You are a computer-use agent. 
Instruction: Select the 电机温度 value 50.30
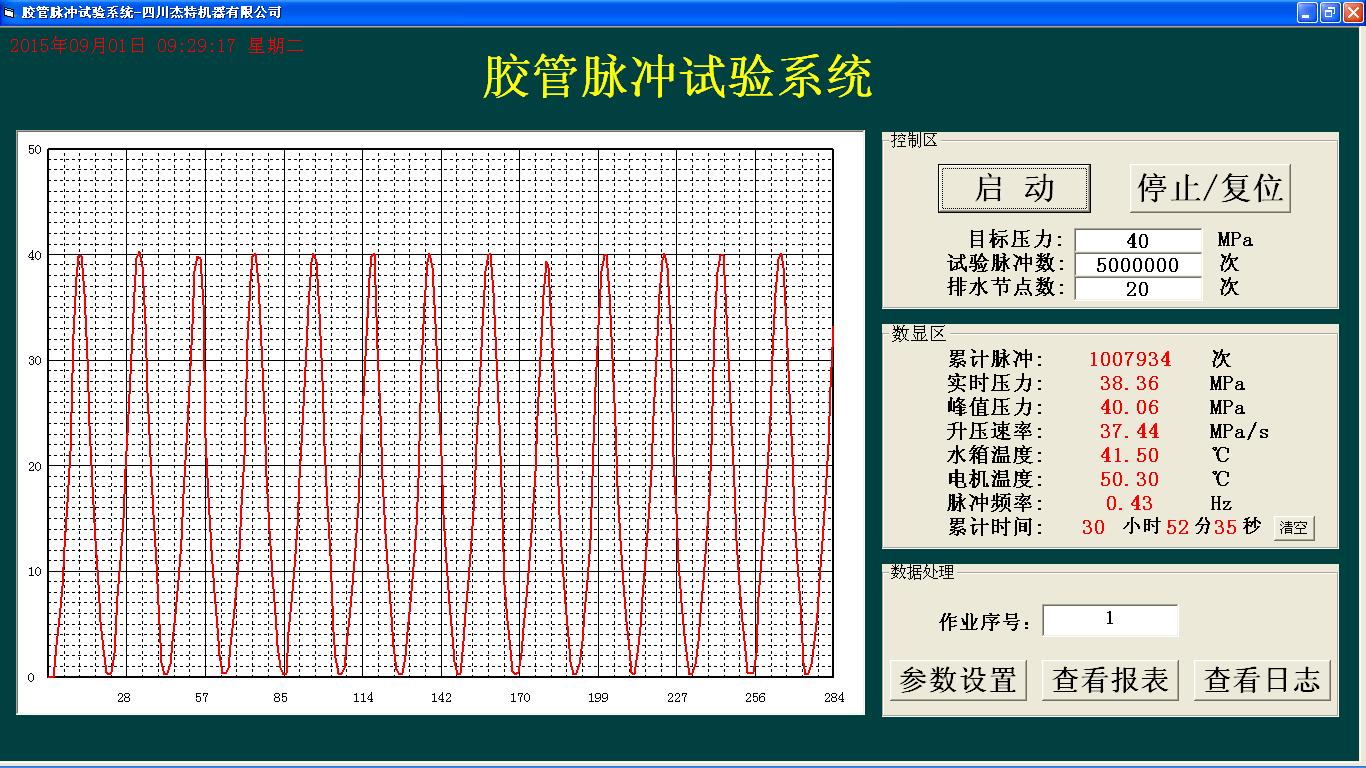point(1130,479)
